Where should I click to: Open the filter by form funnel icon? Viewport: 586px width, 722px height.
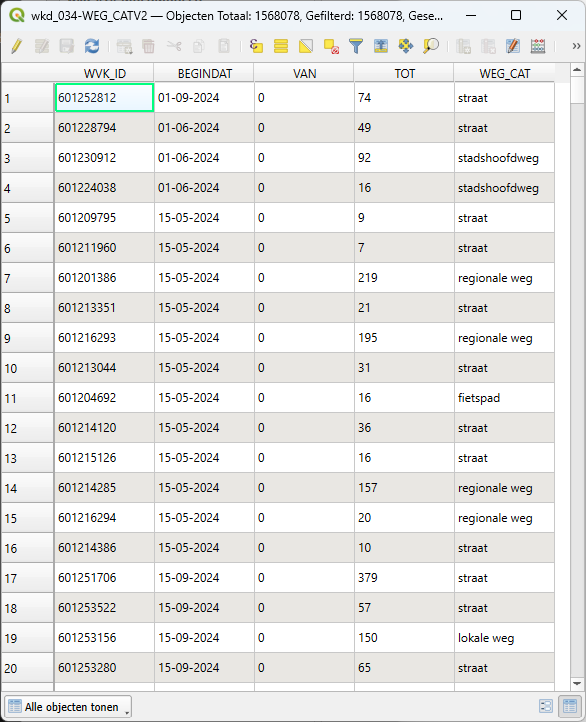(356, 46)
